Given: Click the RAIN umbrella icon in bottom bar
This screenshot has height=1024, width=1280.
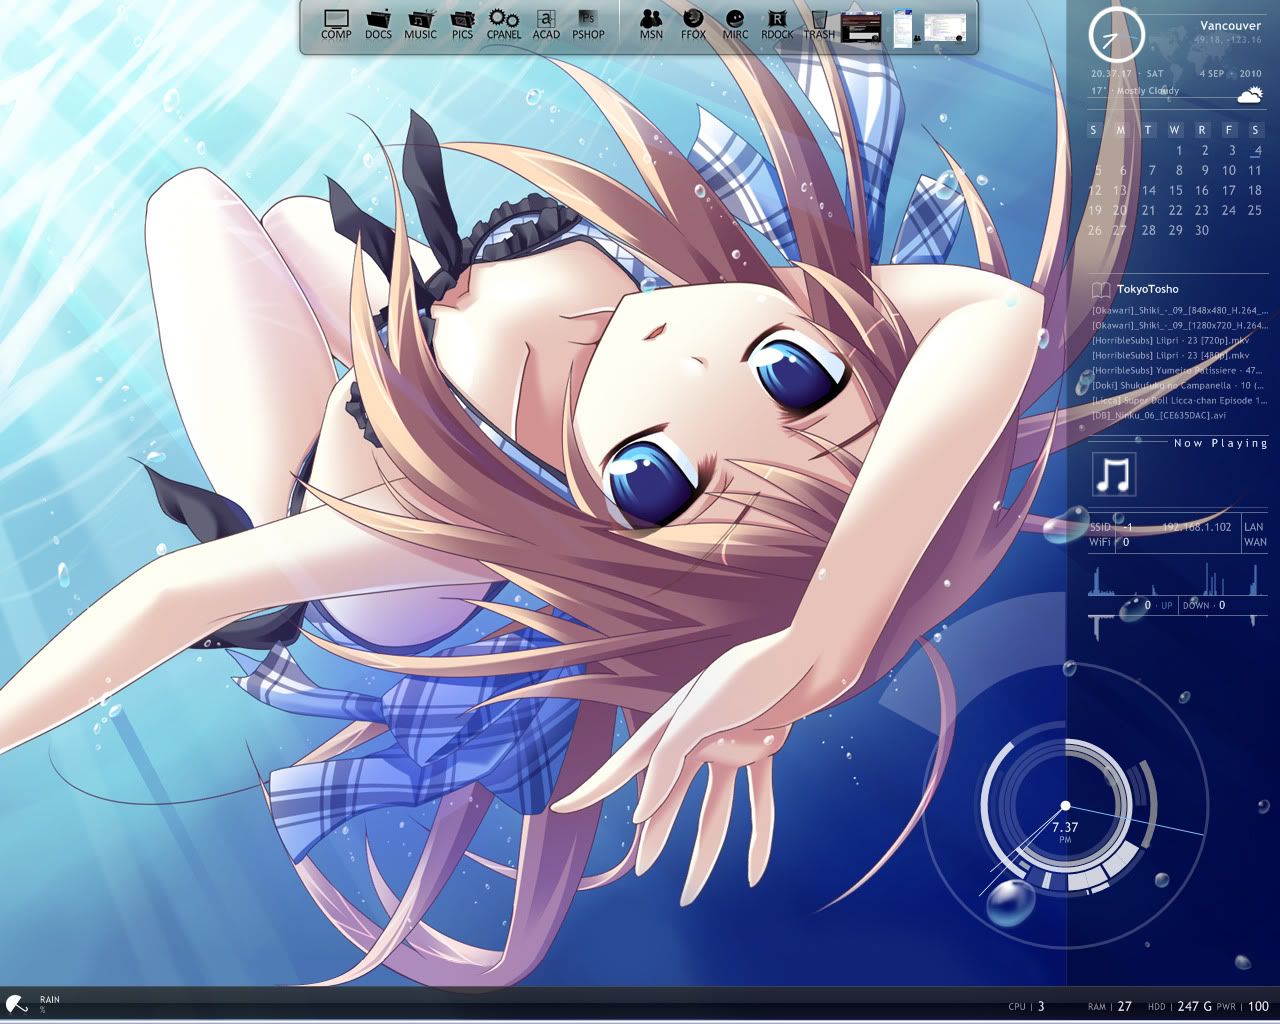Looking at the screenshot, I should point(17,1004).
